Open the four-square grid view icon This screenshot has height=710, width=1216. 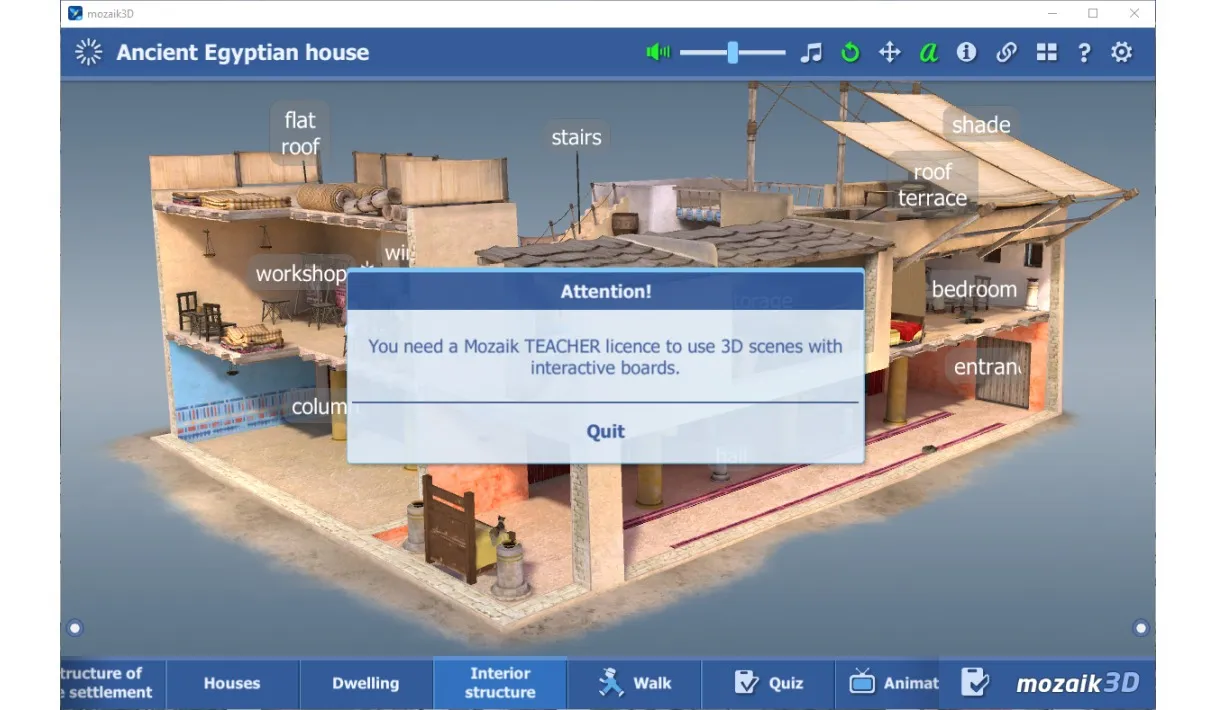click(x=1046, y=53)
